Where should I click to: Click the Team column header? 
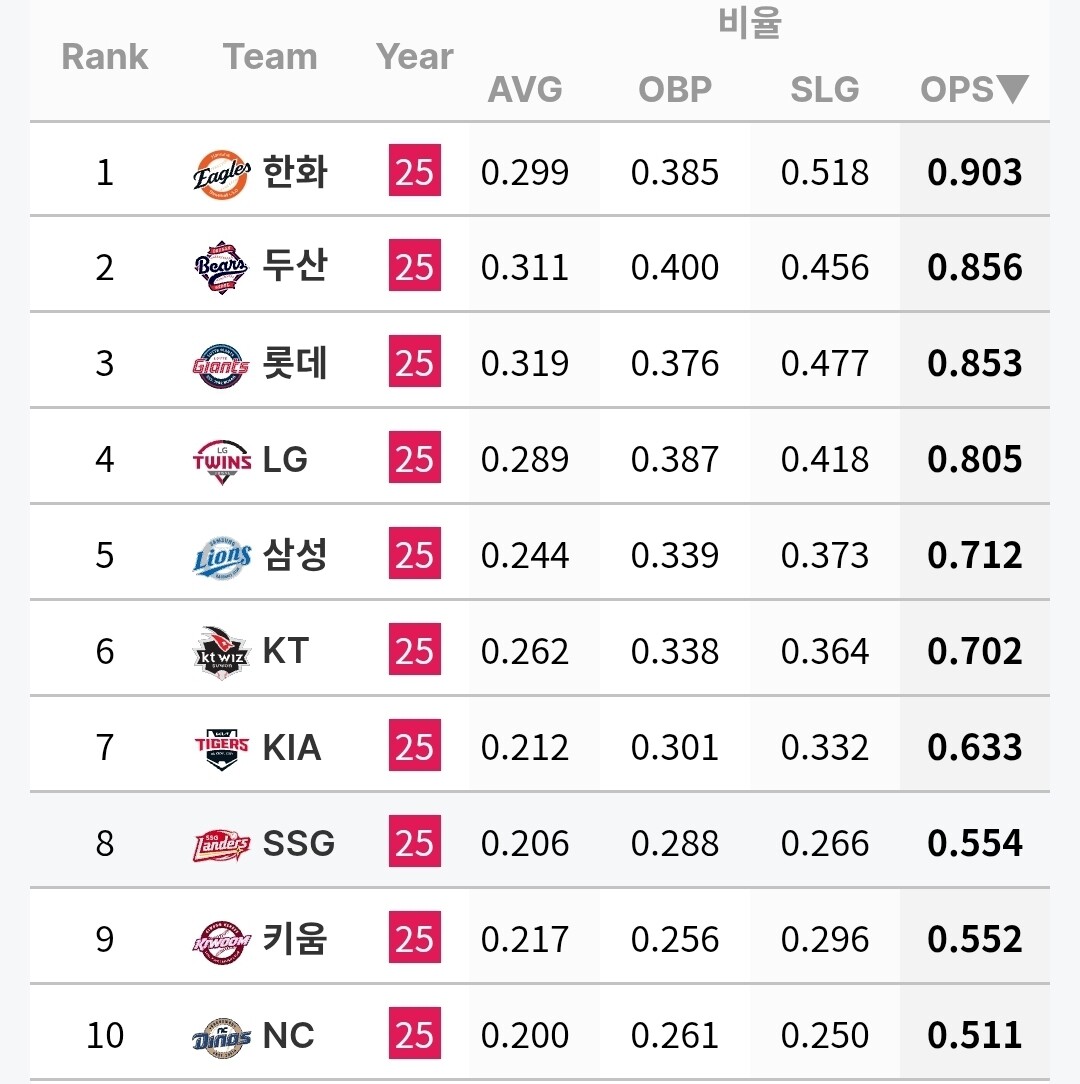(270, 57)
